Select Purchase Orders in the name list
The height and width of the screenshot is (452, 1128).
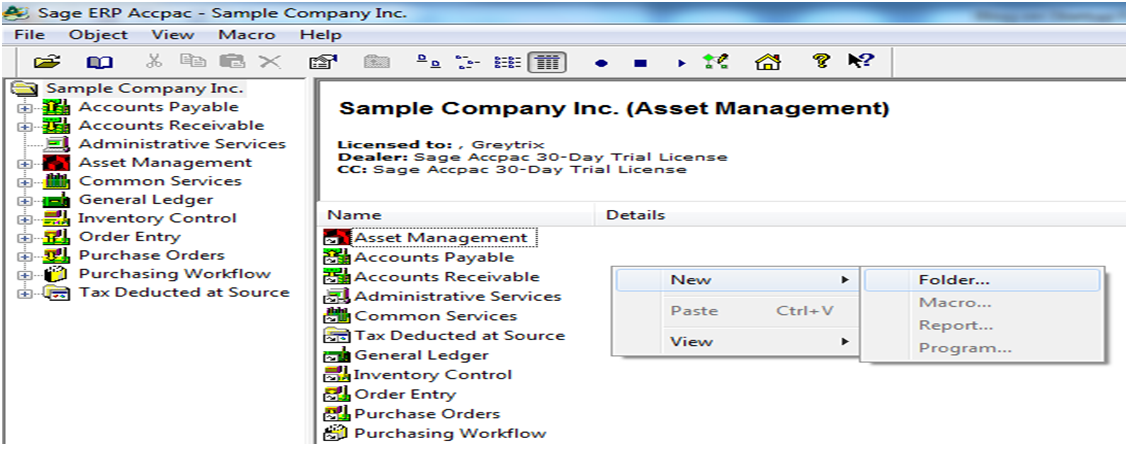pos(427,414)
